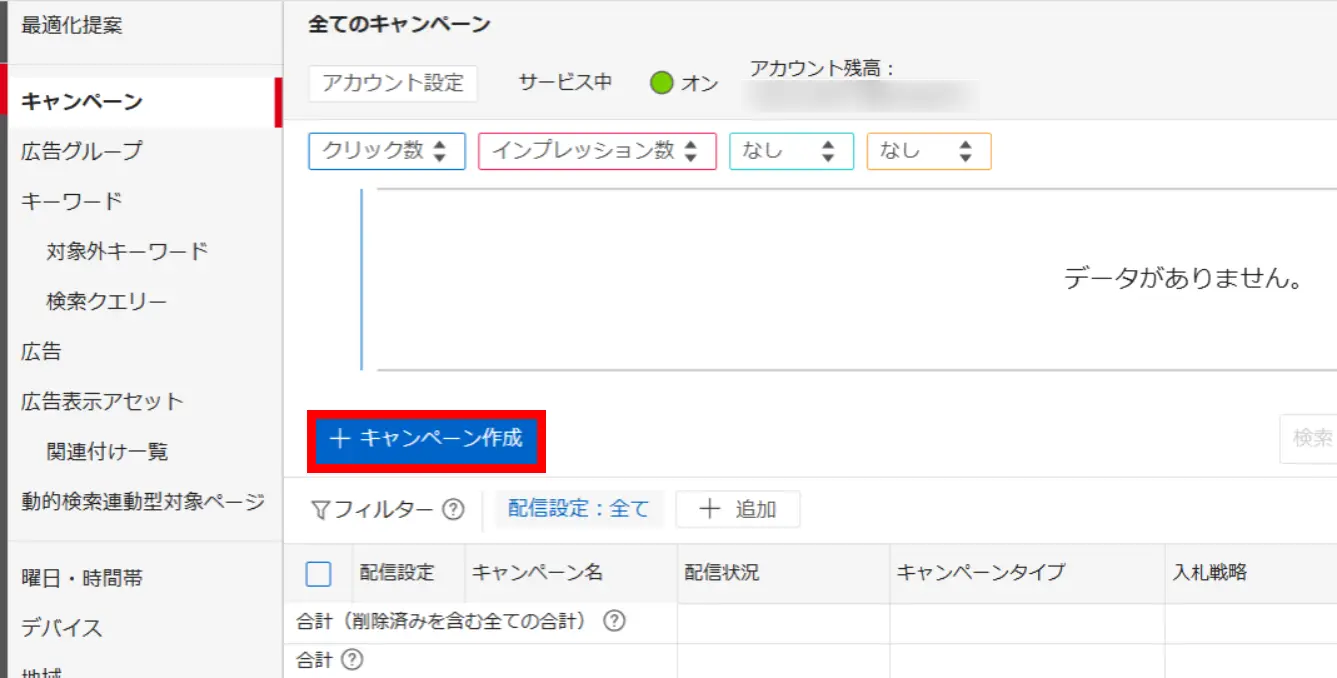The height and width of the screenshot is (678, 1337).
Task: Open アカウント設定
Action: tap(392, 84)
